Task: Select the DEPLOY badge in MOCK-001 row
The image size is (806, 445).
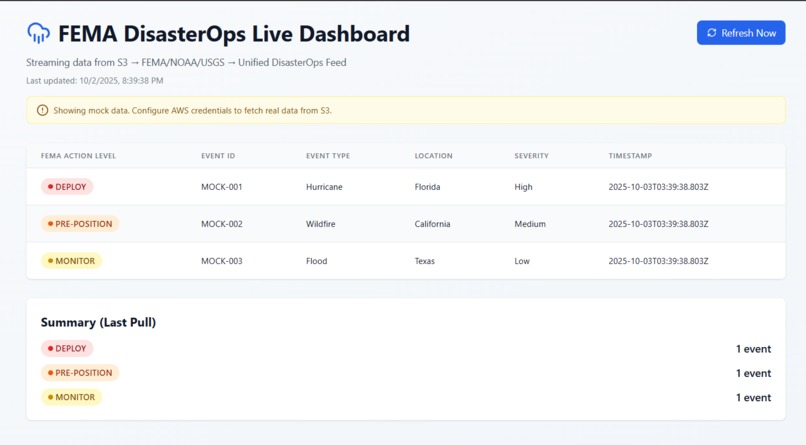Action: (x=67, y=187)
